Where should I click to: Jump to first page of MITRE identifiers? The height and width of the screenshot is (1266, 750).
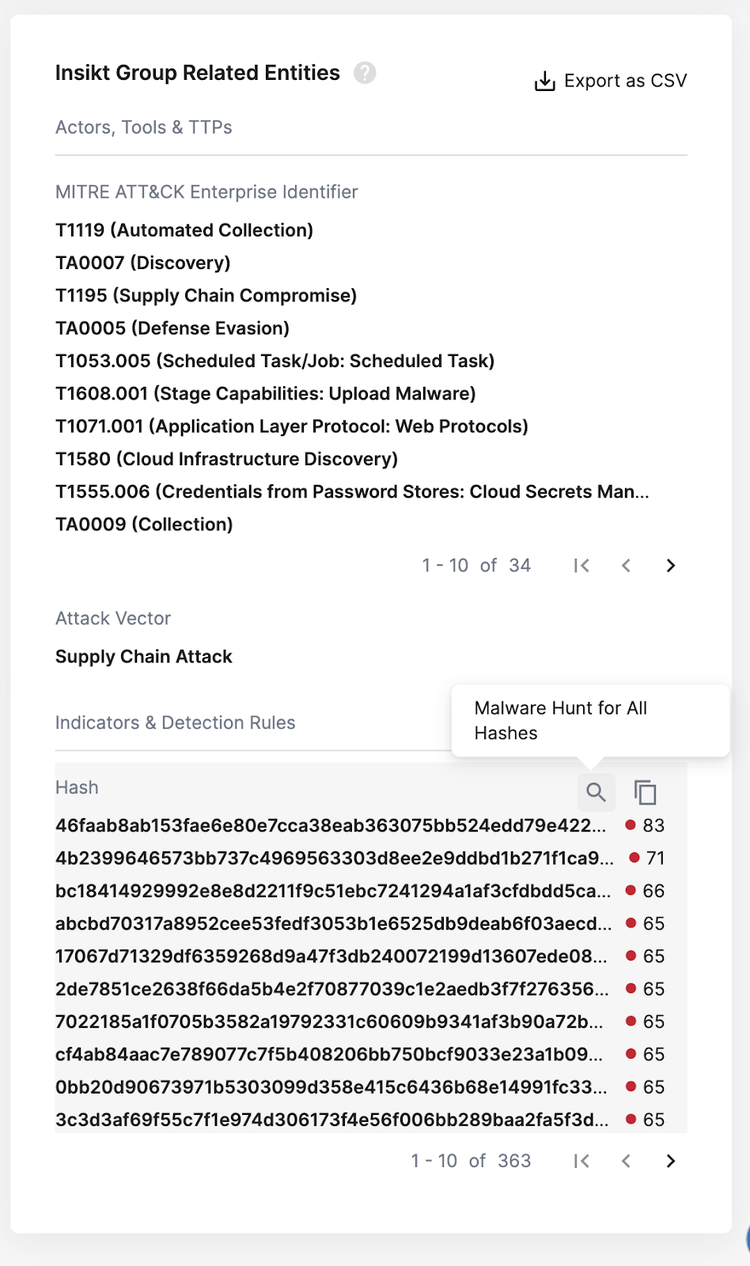click(x=582, y=566)
